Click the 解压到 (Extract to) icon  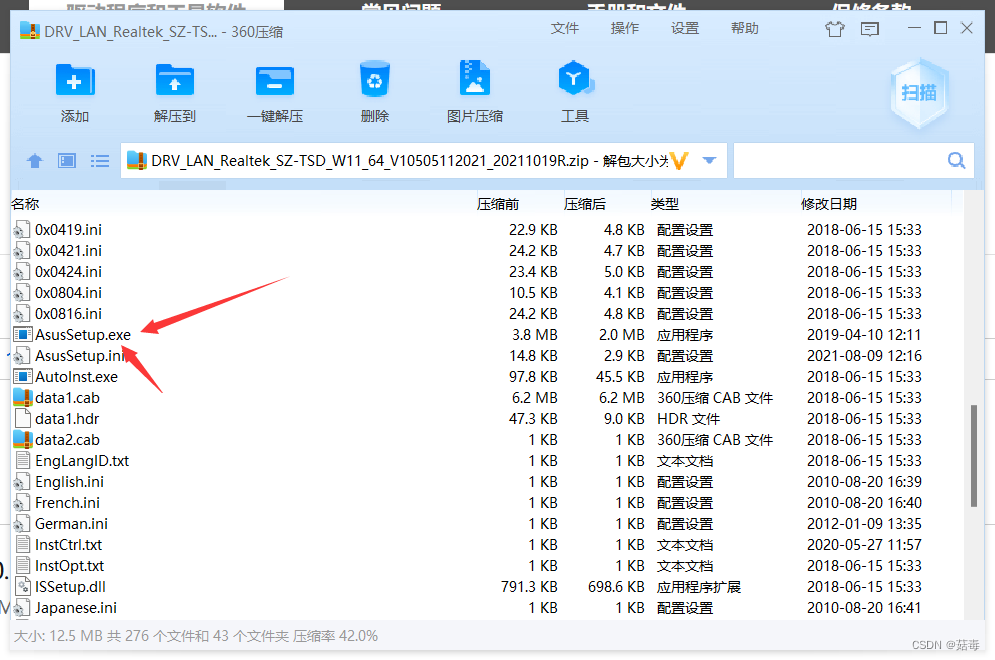[x=175, y=80]
